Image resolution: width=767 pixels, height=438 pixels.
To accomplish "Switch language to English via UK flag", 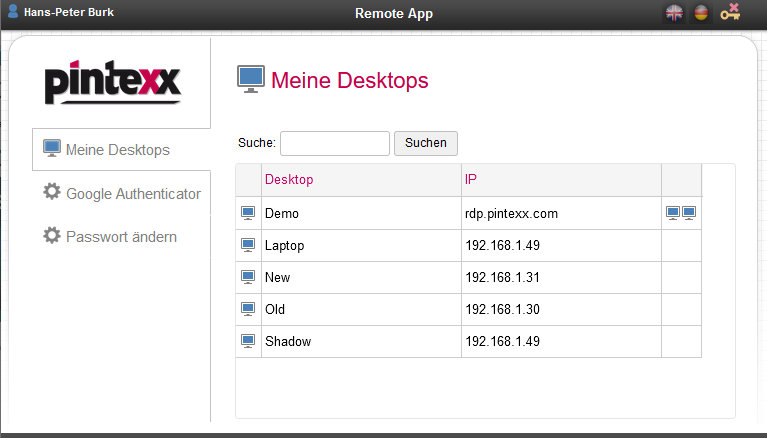I will 675,13.
